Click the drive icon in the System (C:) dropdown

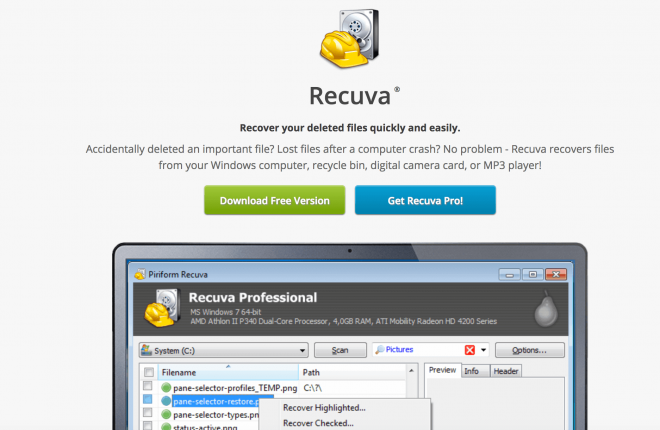tap(146, 350)
